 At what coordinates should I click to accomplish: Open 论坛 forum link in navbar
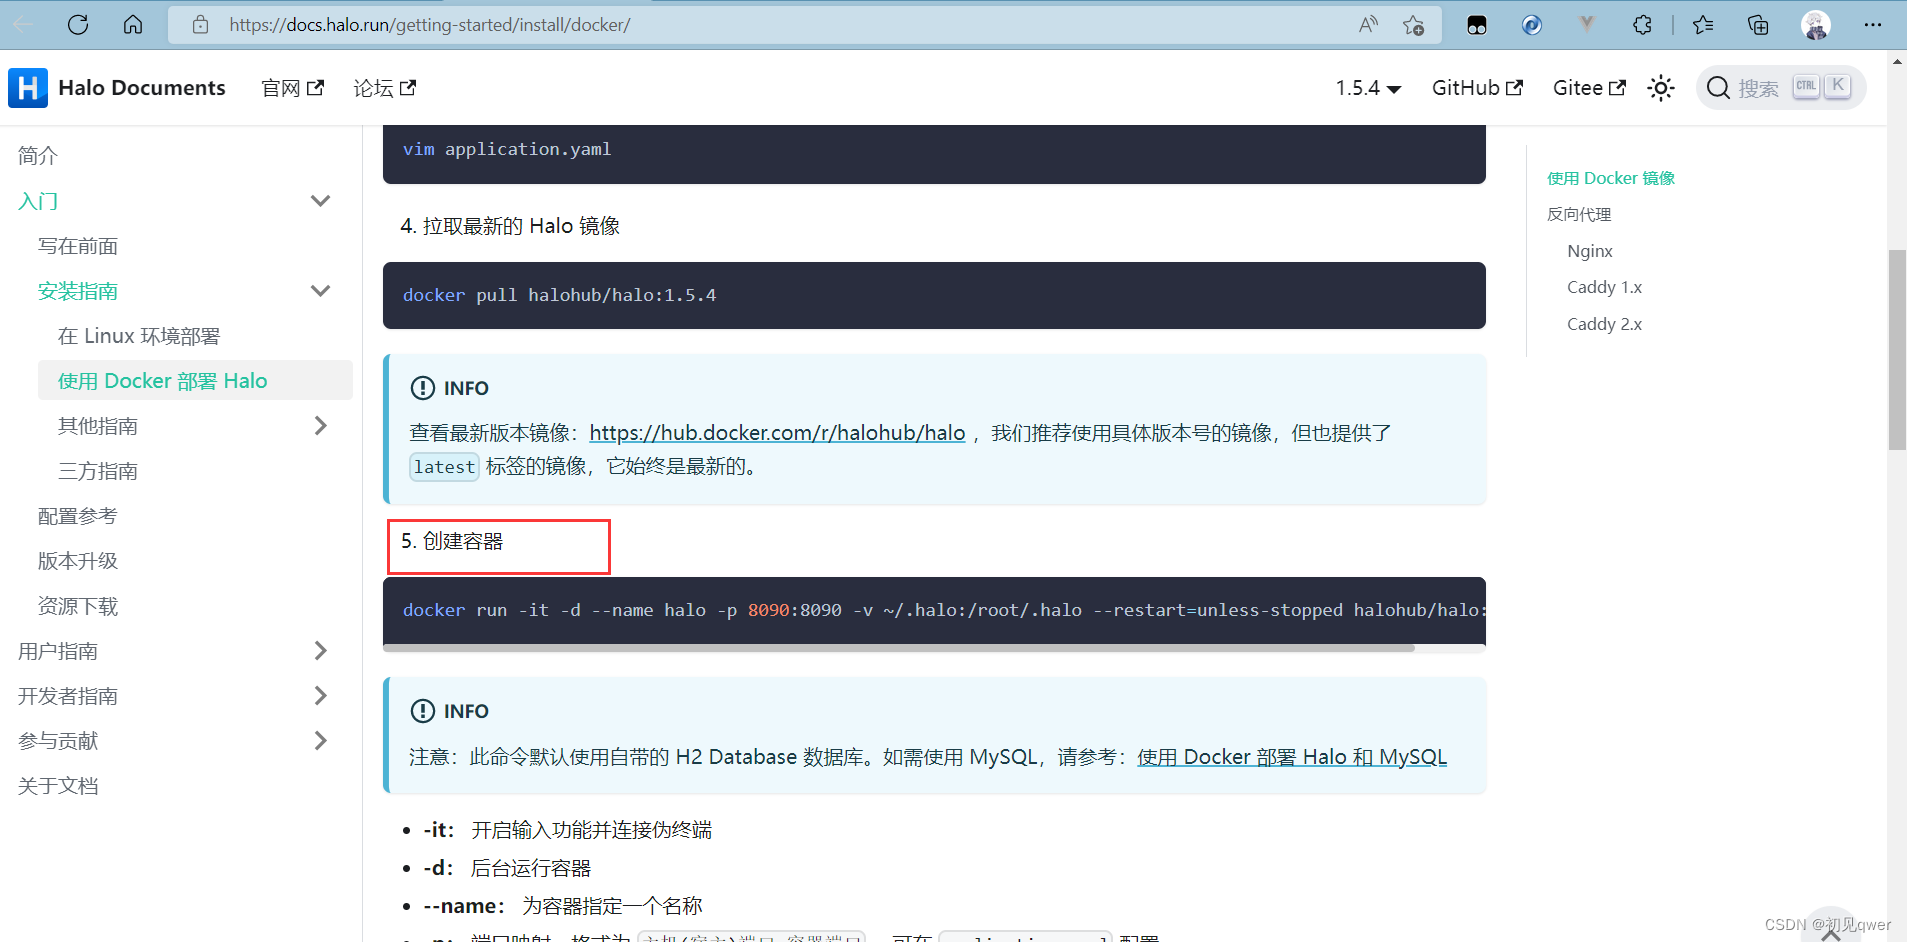384,88
